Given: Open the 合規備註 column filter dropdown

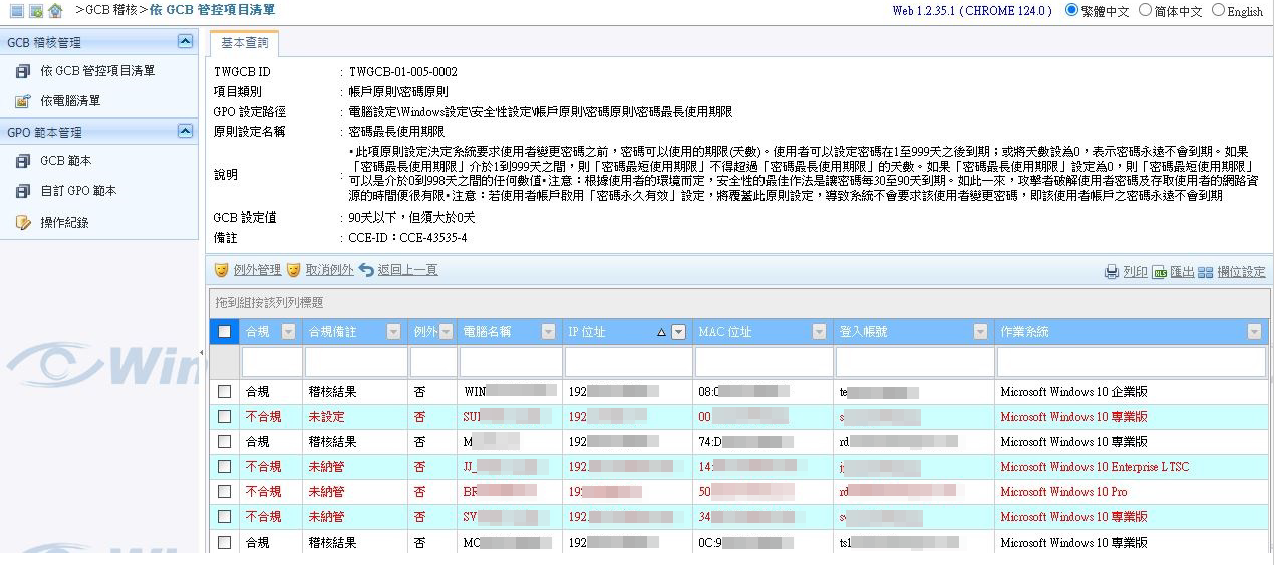Looking at the screenshot, I should coord(396,332).
